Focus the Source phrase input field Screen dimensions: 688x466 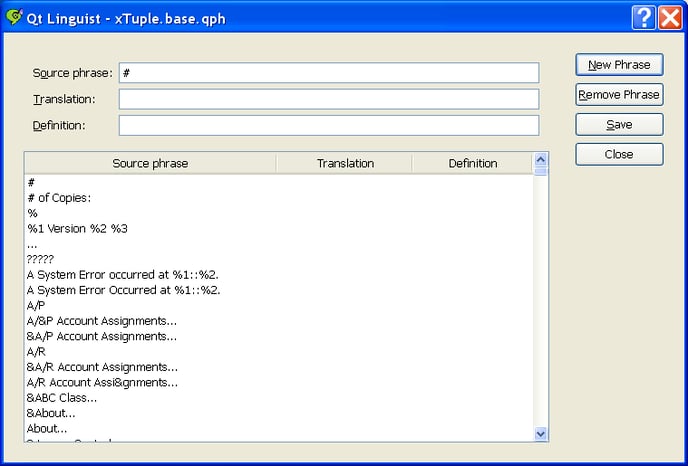pos(328,73)
